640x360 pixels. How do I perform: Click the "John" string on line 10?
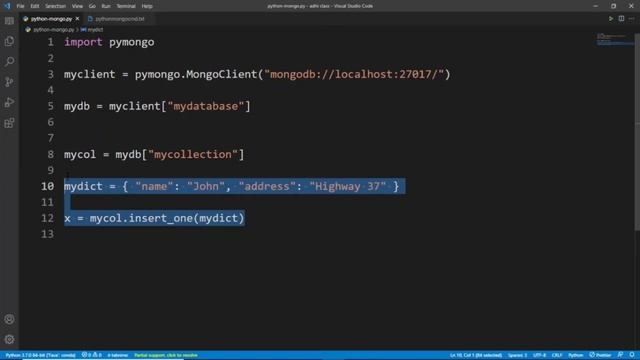click(x=206, y=186)
